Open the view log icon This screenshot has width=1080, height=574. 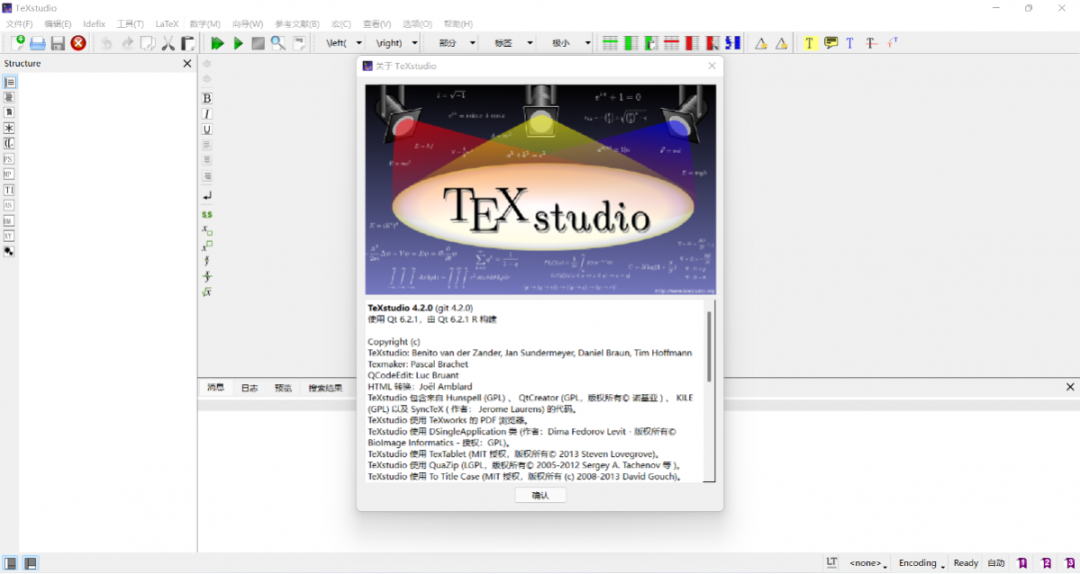click(x=299, y=43)
